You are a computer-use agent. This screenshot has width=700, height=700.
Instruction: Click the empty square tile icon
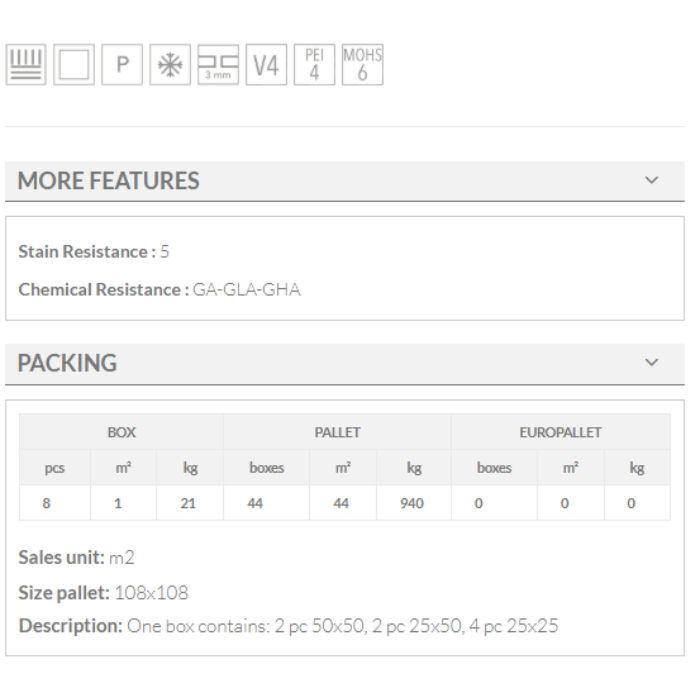click(x=74, y=66)
